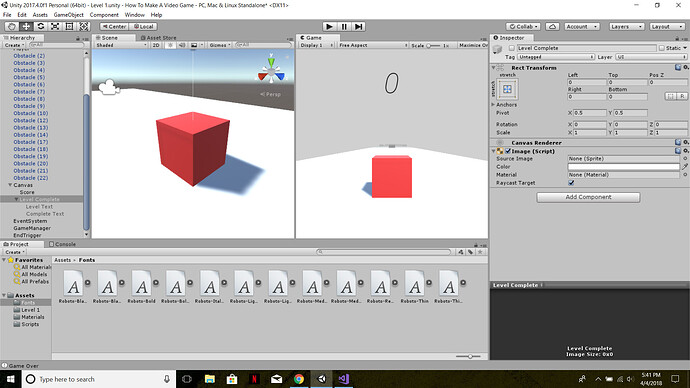This screenshot has height=388, width=690.
Task: Click the Step forward button
Action: tap(359, 26)
